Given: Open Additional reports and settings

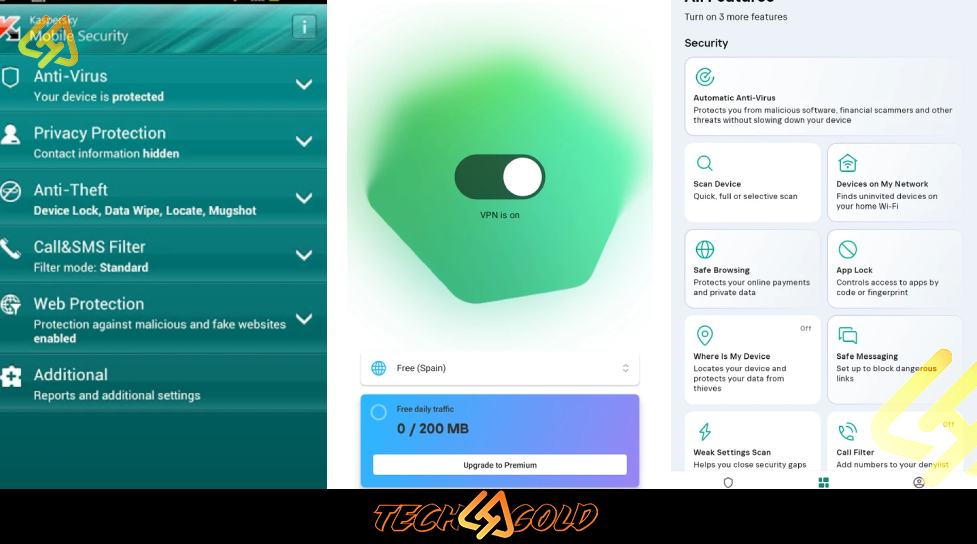Looking at the screenshot, I should click(x=163, y=384).
